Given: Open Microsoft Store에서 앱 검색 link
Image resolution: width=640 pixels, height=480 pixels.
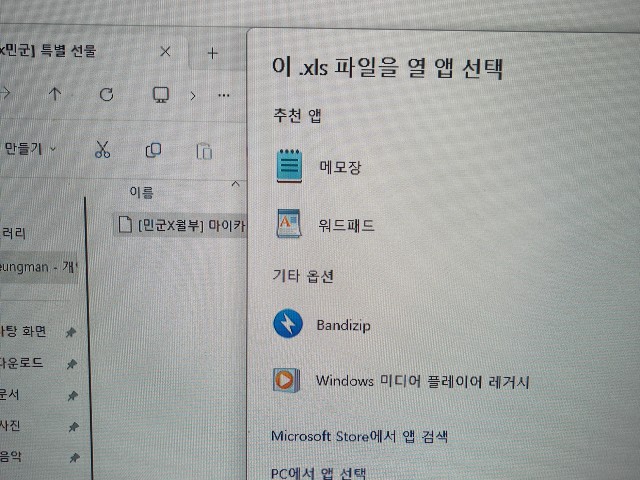Looking at the screenshot, I should 359,436.
